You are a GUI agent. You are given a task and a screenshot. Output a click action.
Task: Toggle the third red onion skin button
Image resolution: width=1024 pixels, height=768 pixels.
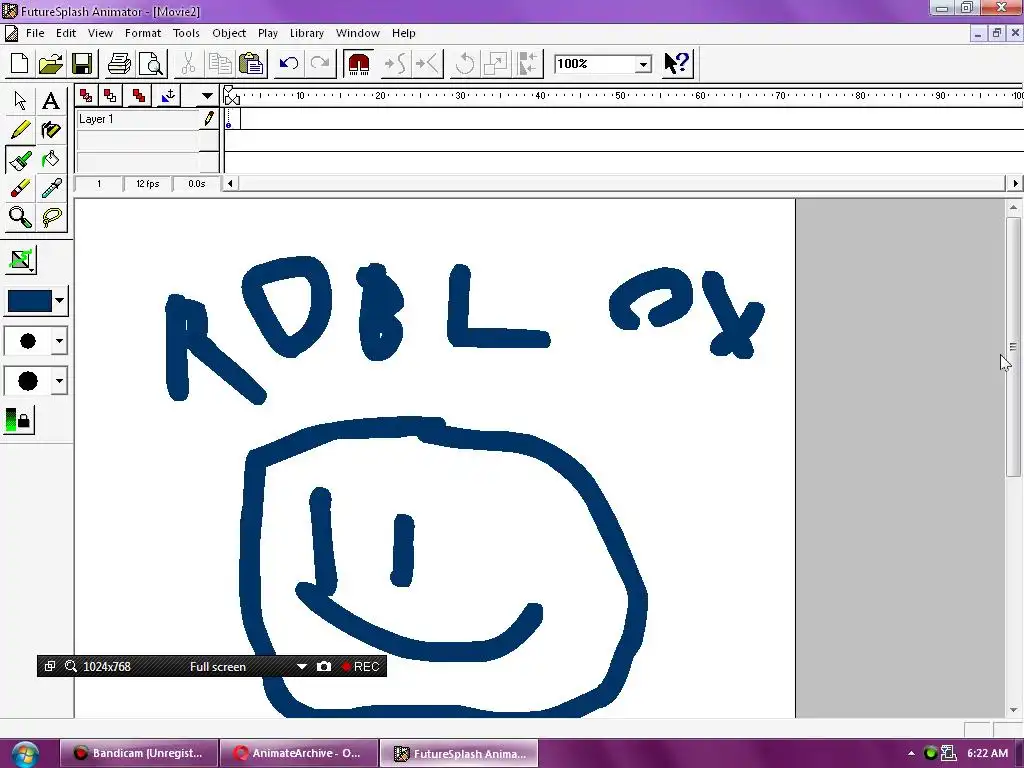[138, 96]
